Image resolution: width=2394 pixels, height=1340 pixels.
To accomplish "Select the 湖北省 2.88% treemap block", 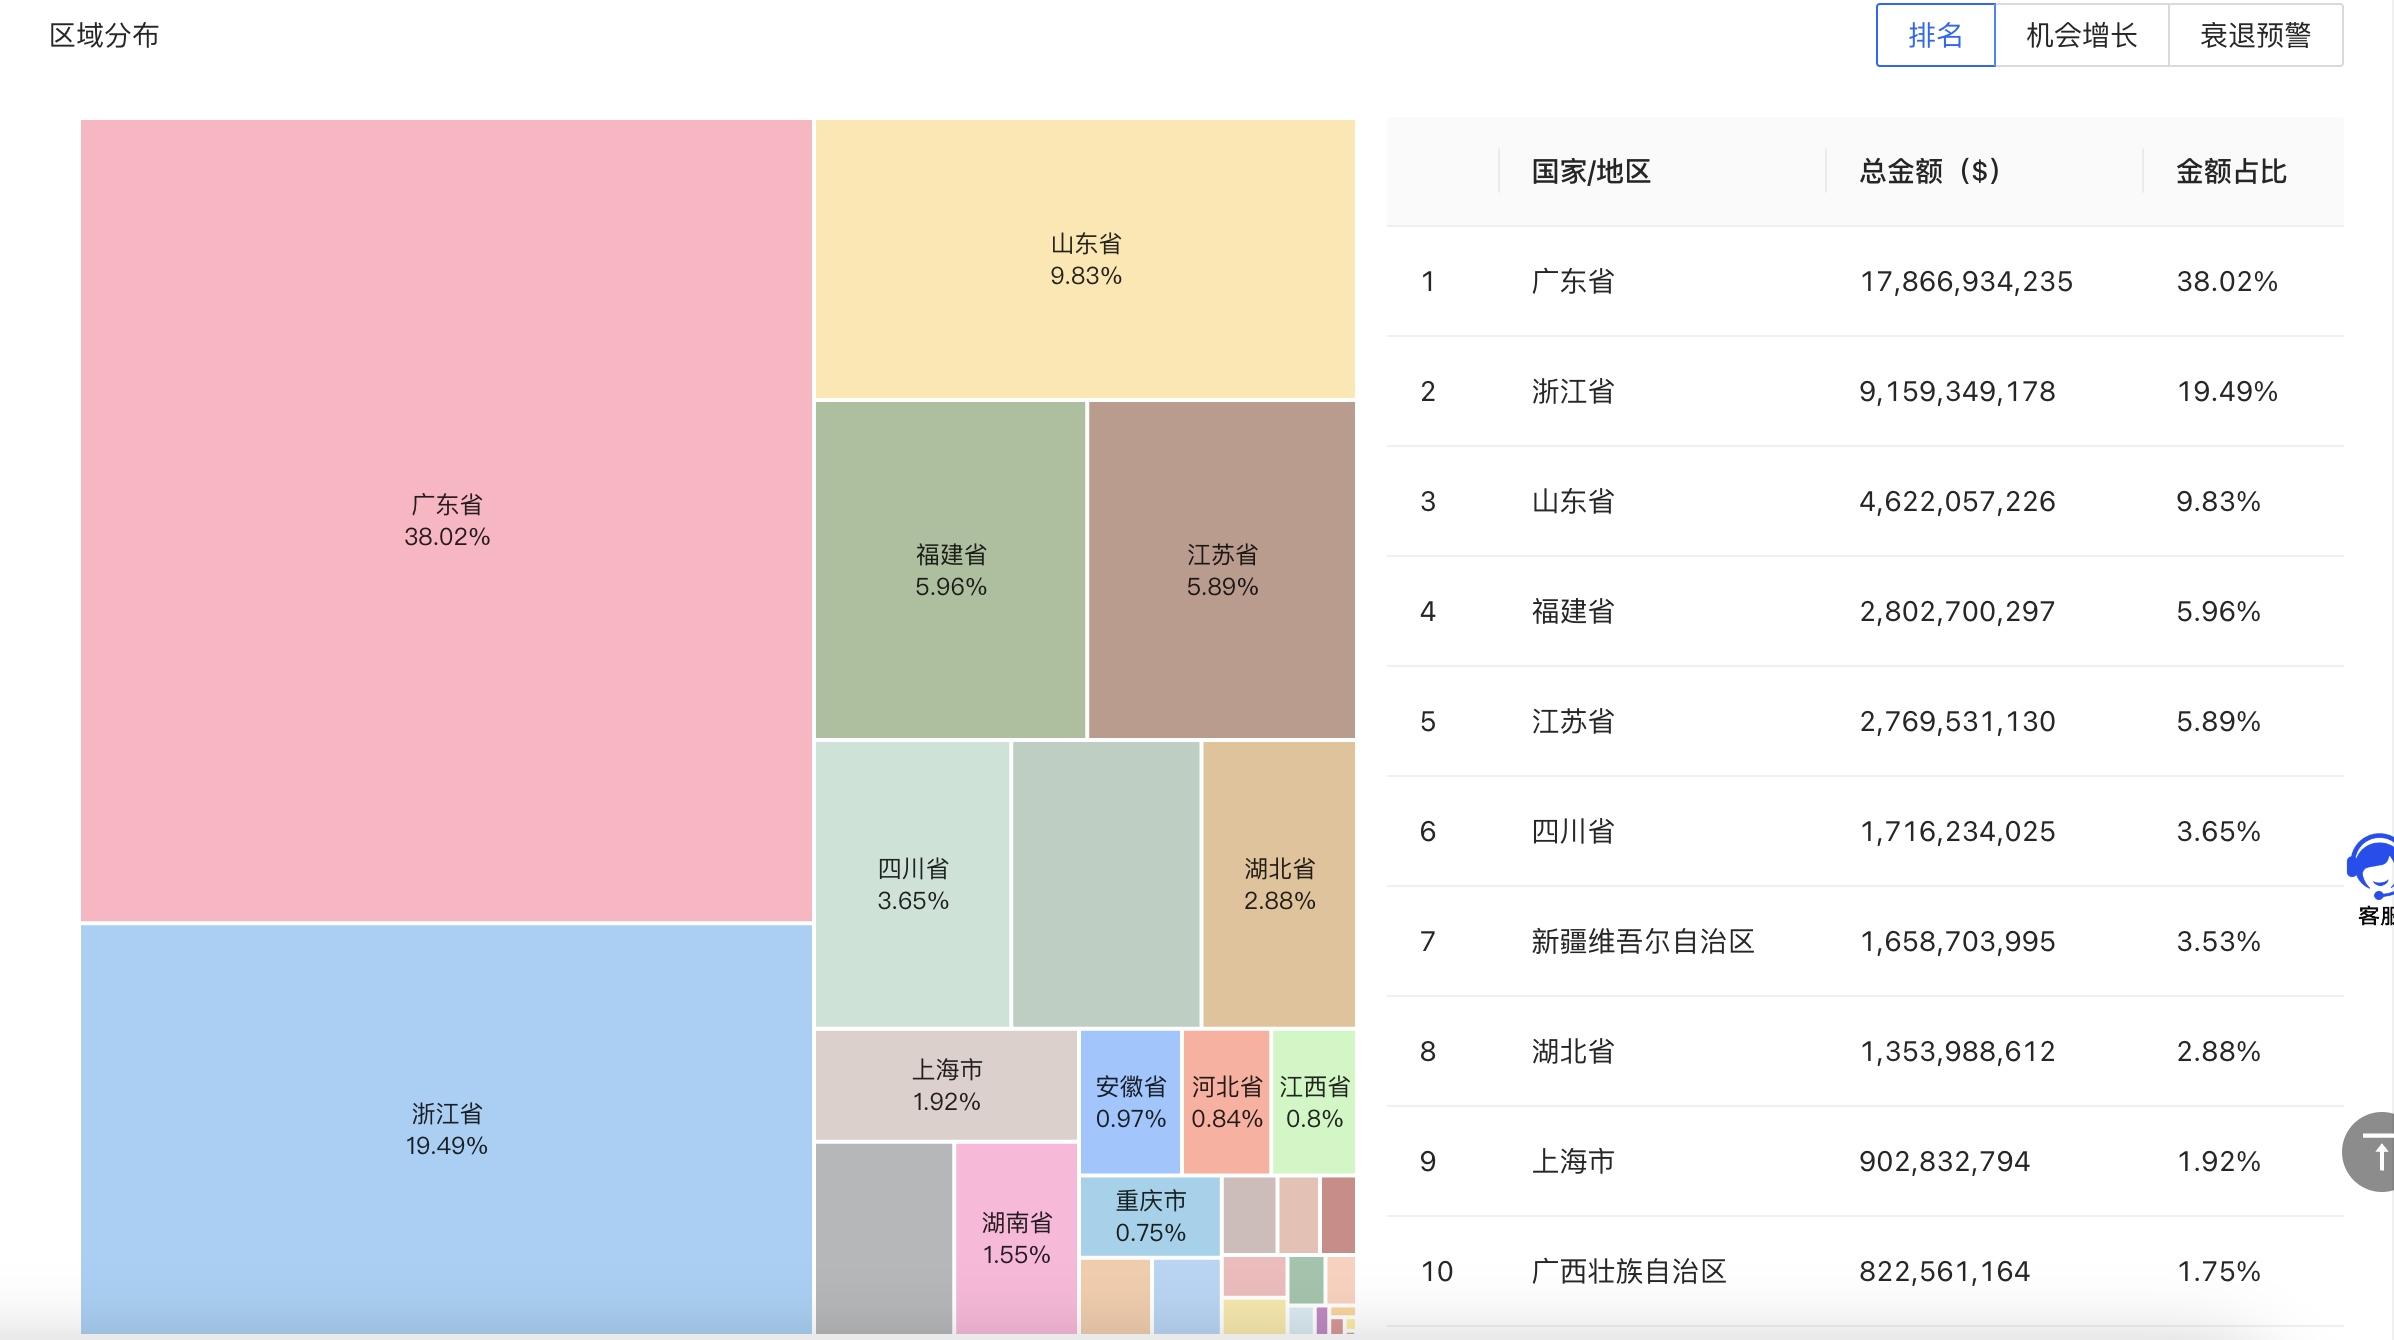I will (1279, 884).
